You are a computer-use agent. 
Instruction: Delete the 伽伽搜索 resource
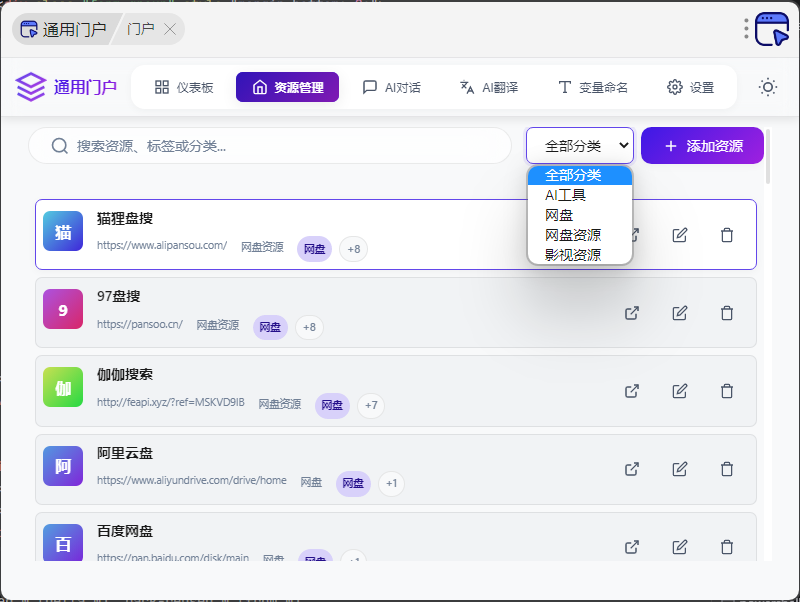727,391
